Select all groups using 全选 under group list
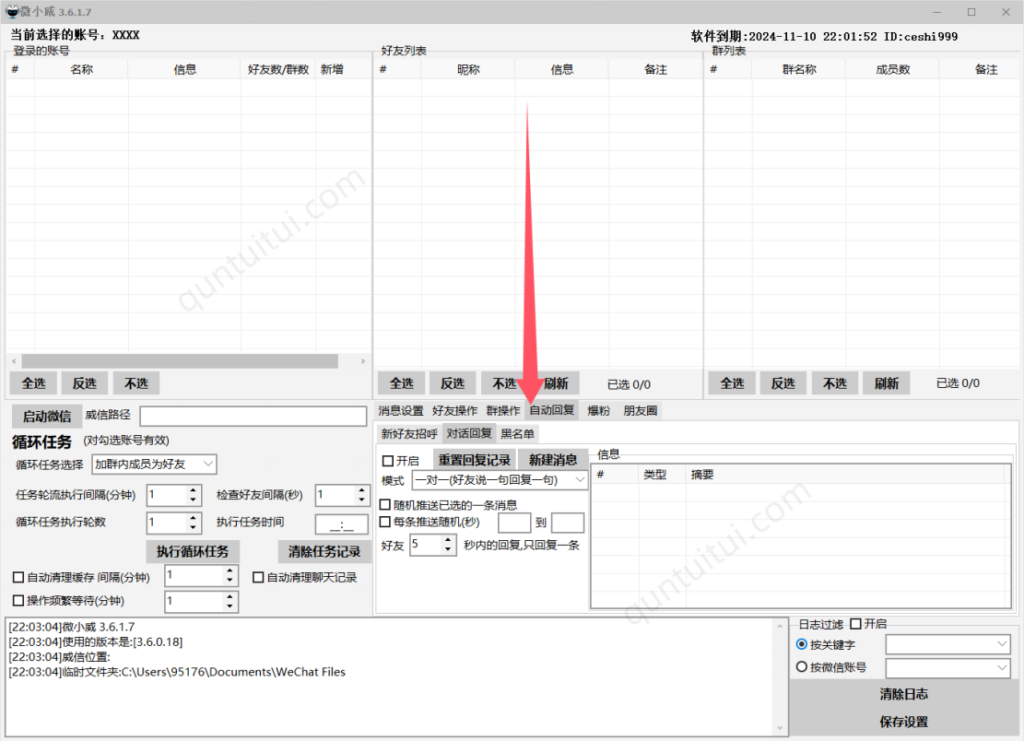 [x=732, y=383]
